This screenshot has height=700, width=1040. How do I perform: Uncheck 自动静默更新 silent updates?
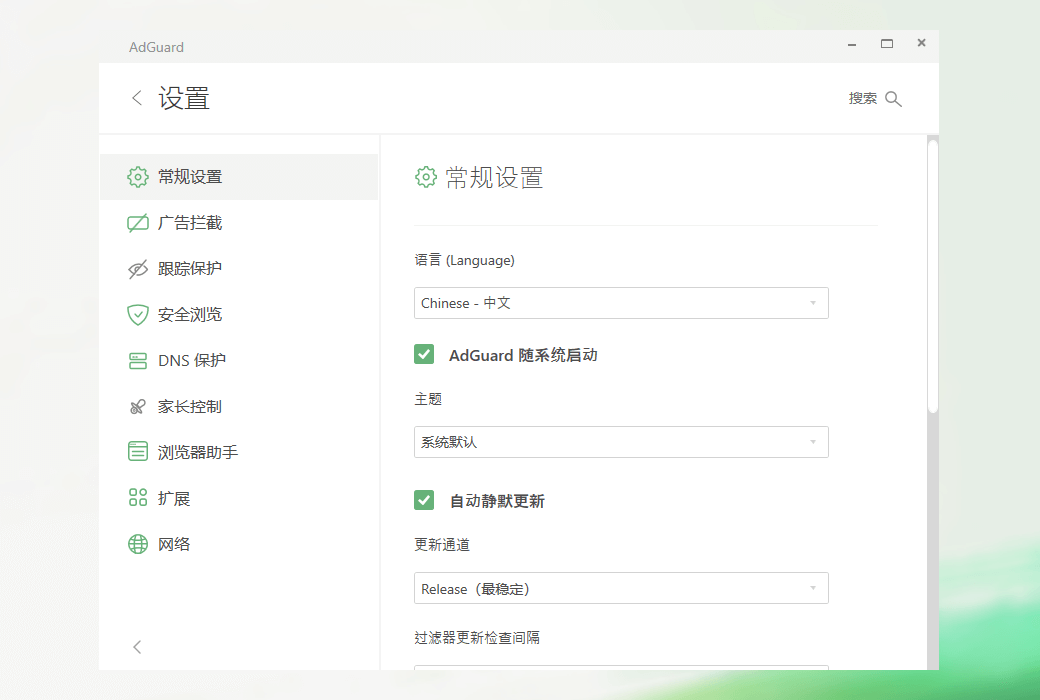(424, 500)
